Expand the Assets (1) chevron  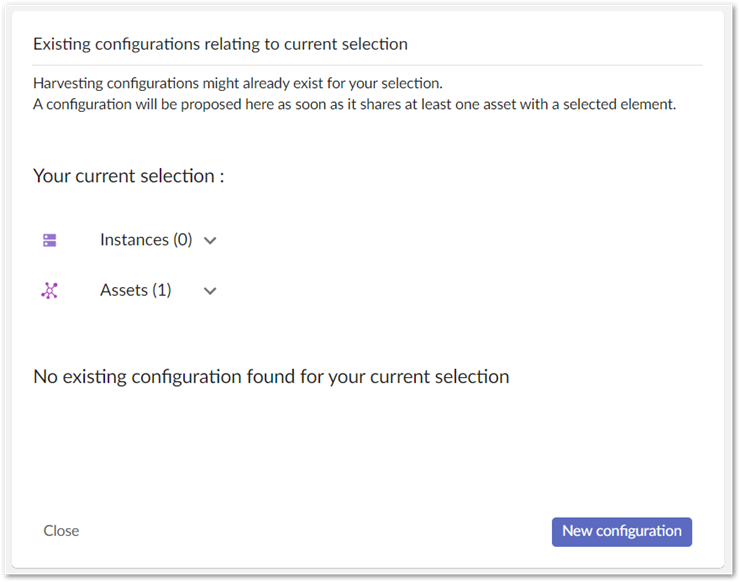point(210,291)
